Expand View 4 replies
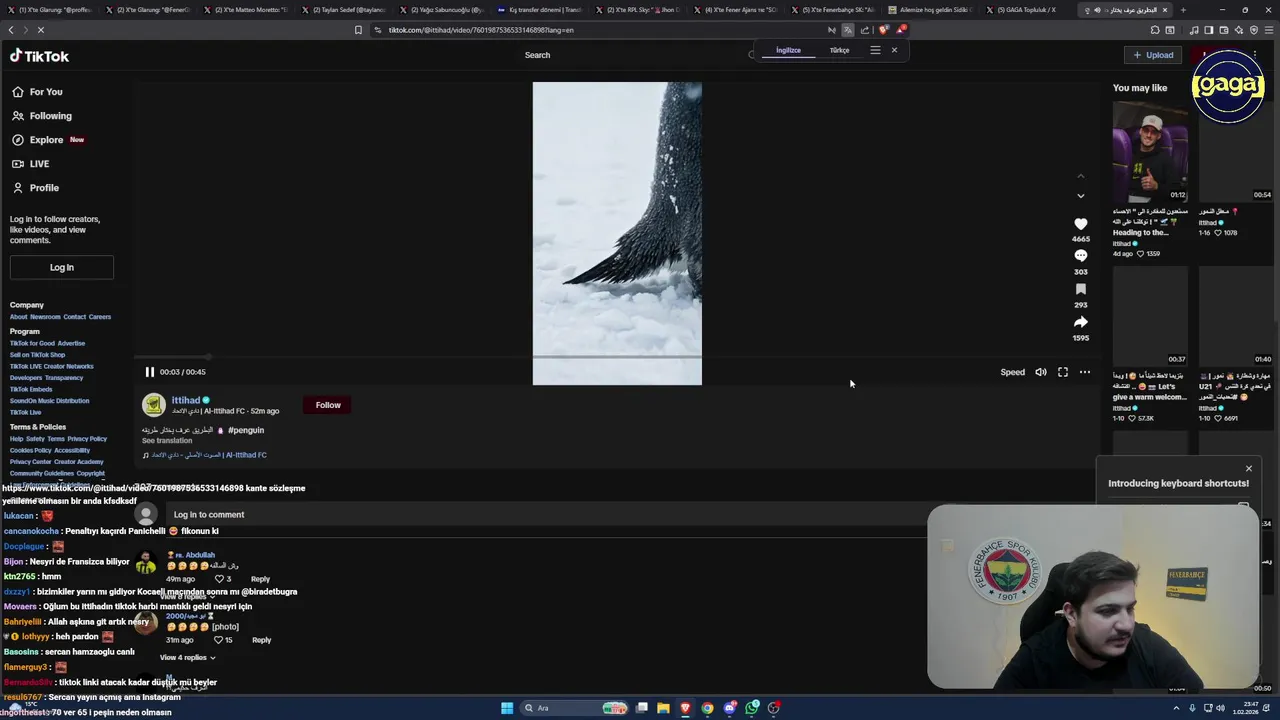Image resolution: width=1280 pixels, height=720 pixels. pyautogui.click(x=187, y=658)
